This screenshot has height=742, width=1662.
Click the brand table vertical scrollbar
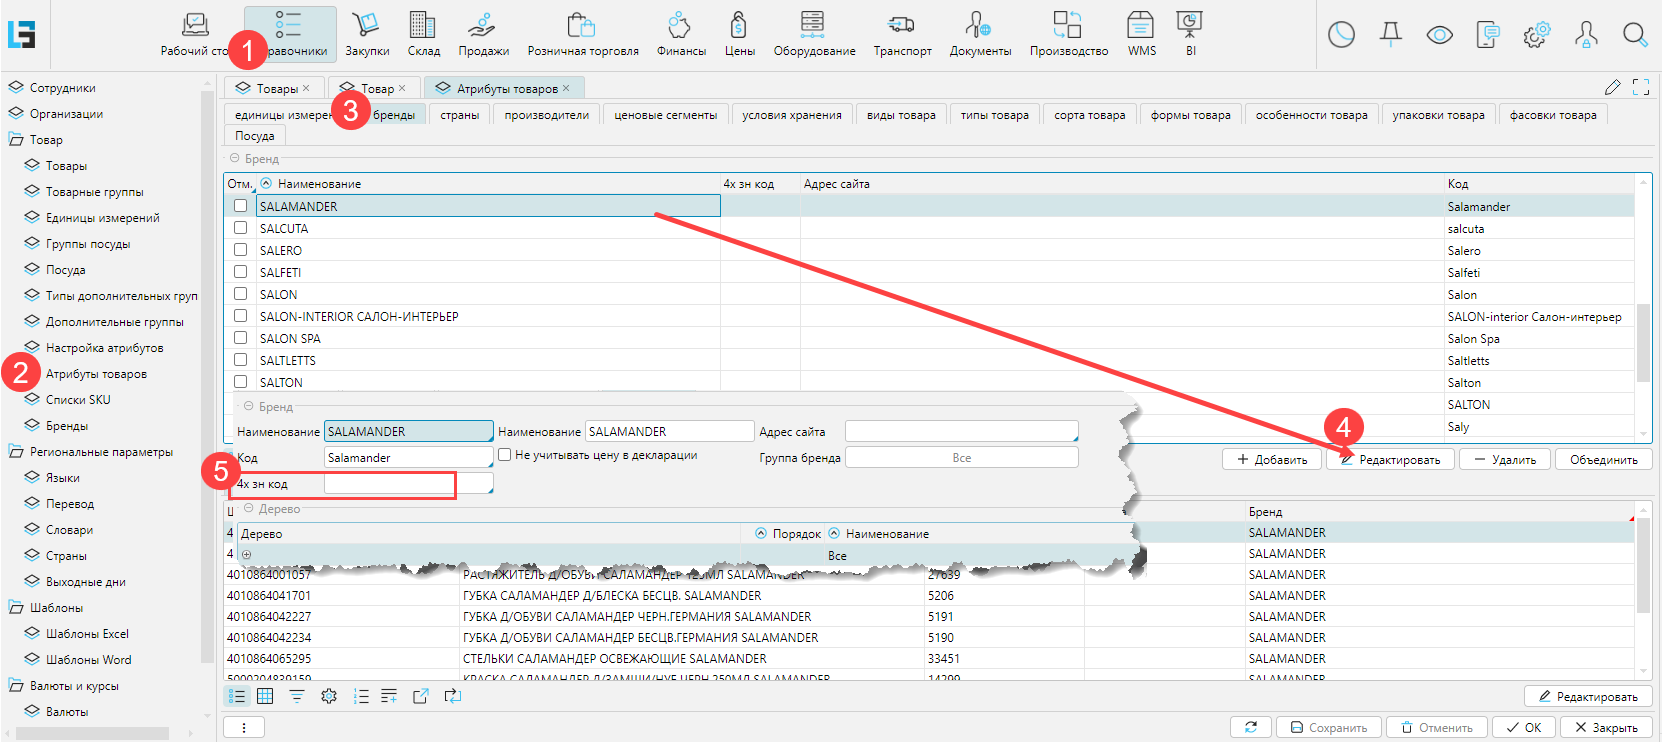1643,340
